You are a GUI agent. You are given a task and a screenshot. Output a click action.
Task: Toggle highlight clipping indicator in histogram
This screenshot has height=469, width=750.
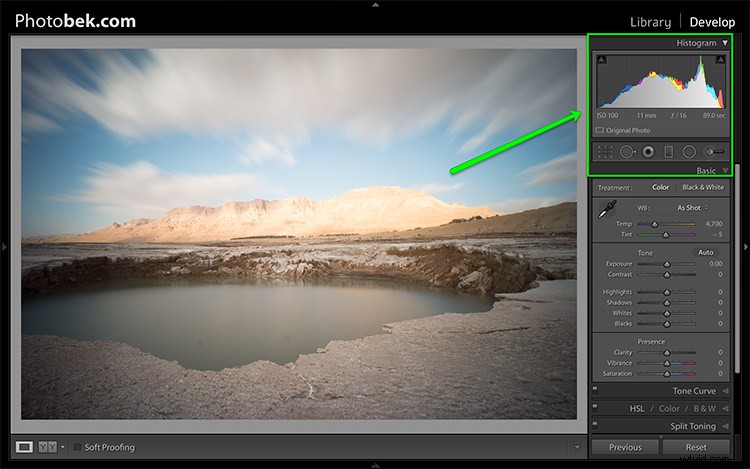tap(720, 59)
